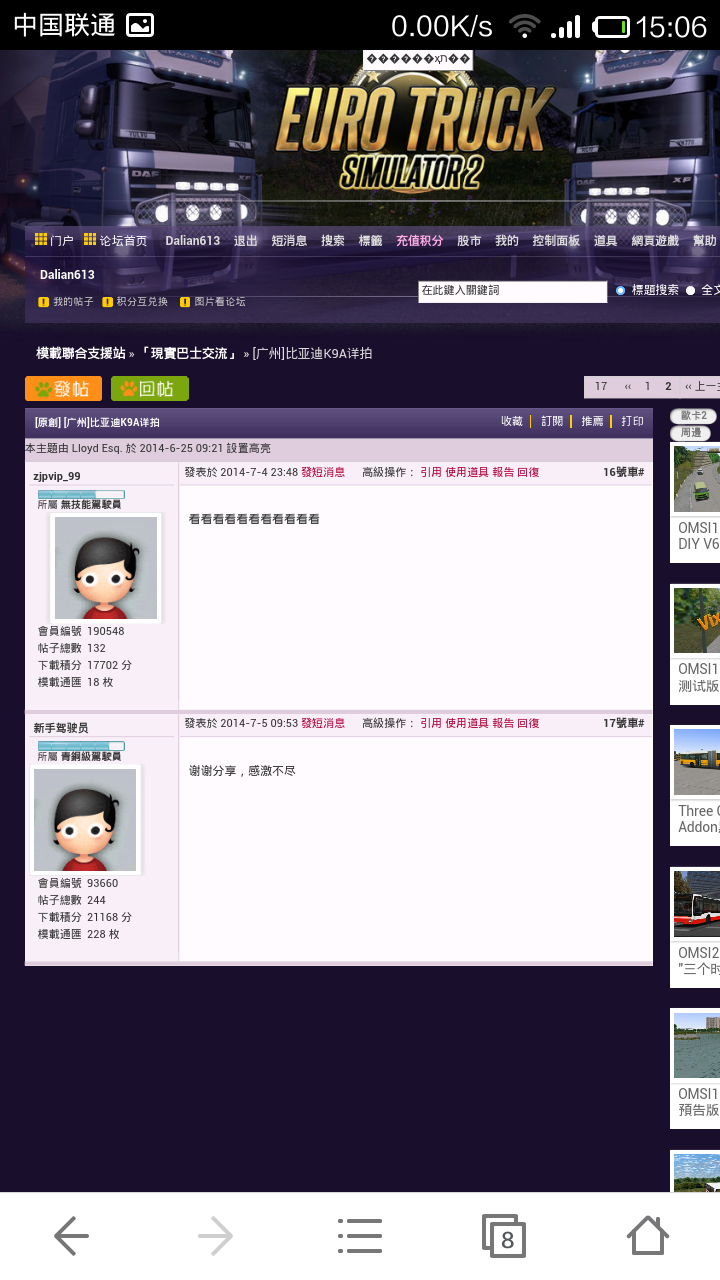Screen dimensions: 720x1280
Task: Click 模載聯合支援站 breadcrumb link
Action: point(81,353)
